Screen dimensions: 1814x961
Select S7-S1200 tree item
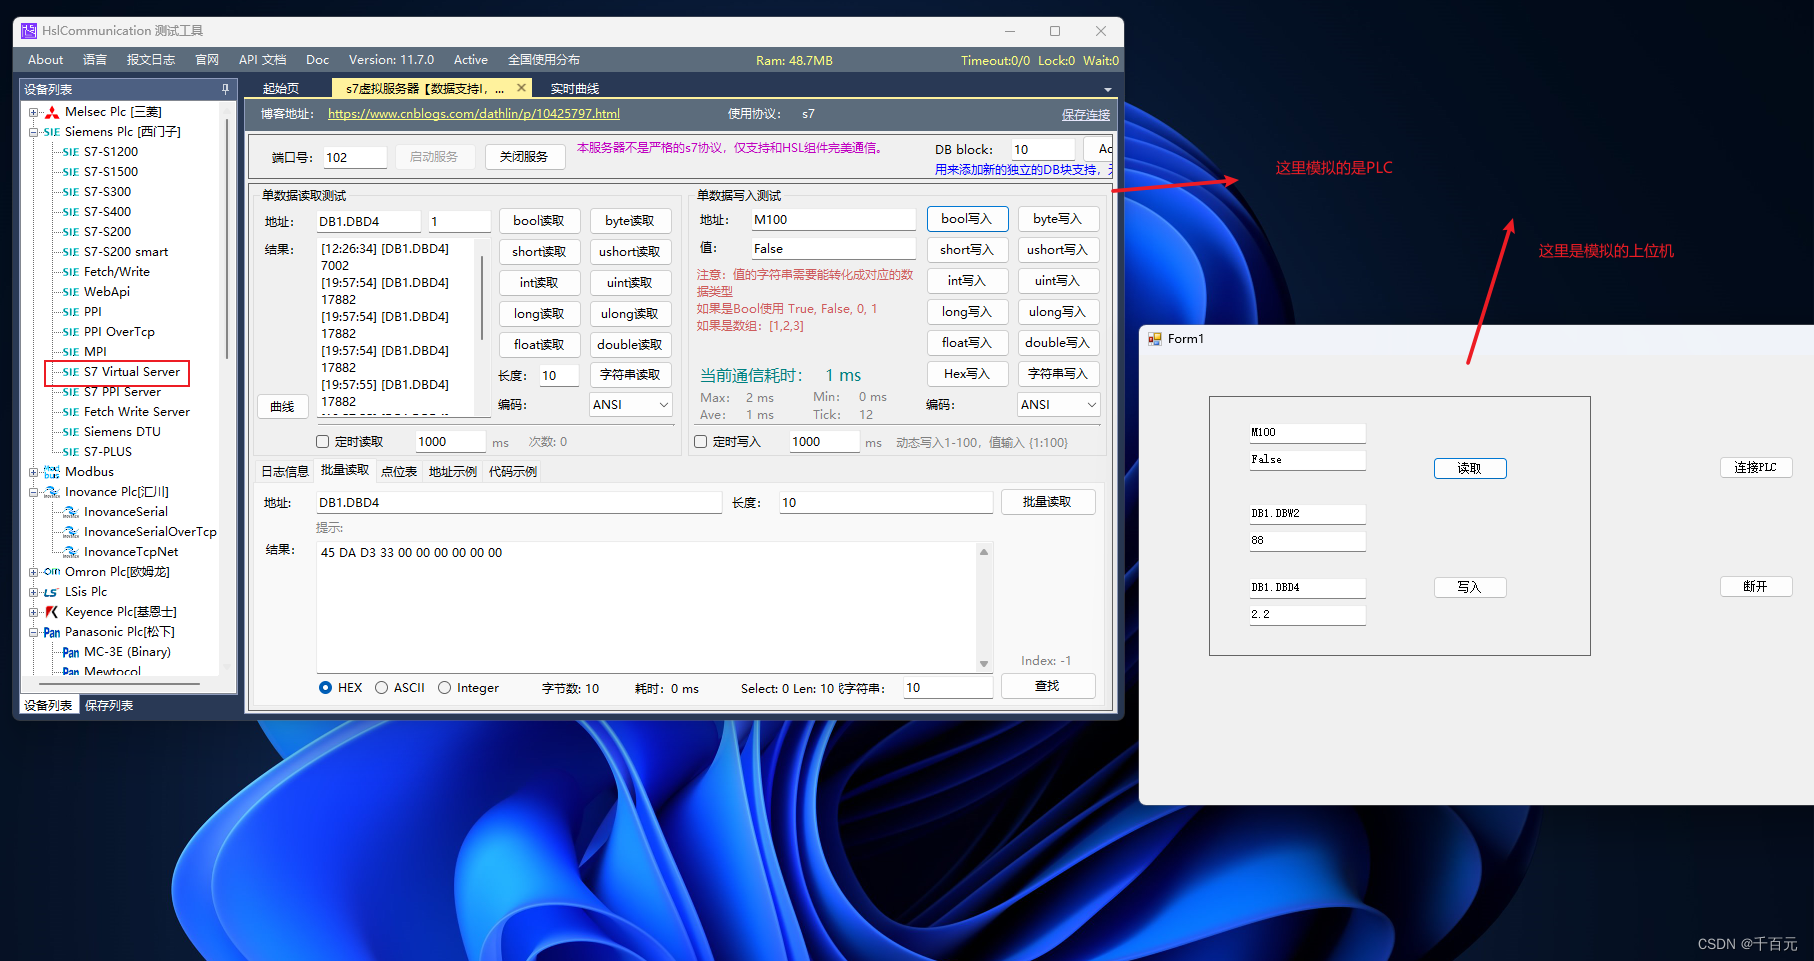click(111, 152)
